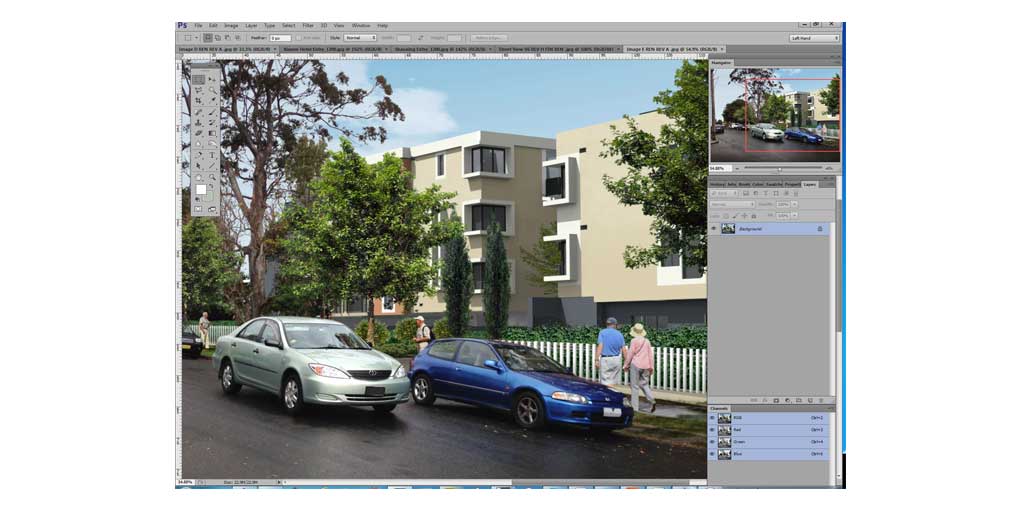The image size is (1020, 510).
Task: Open the Window menu
Action: (x=361, y=25)
